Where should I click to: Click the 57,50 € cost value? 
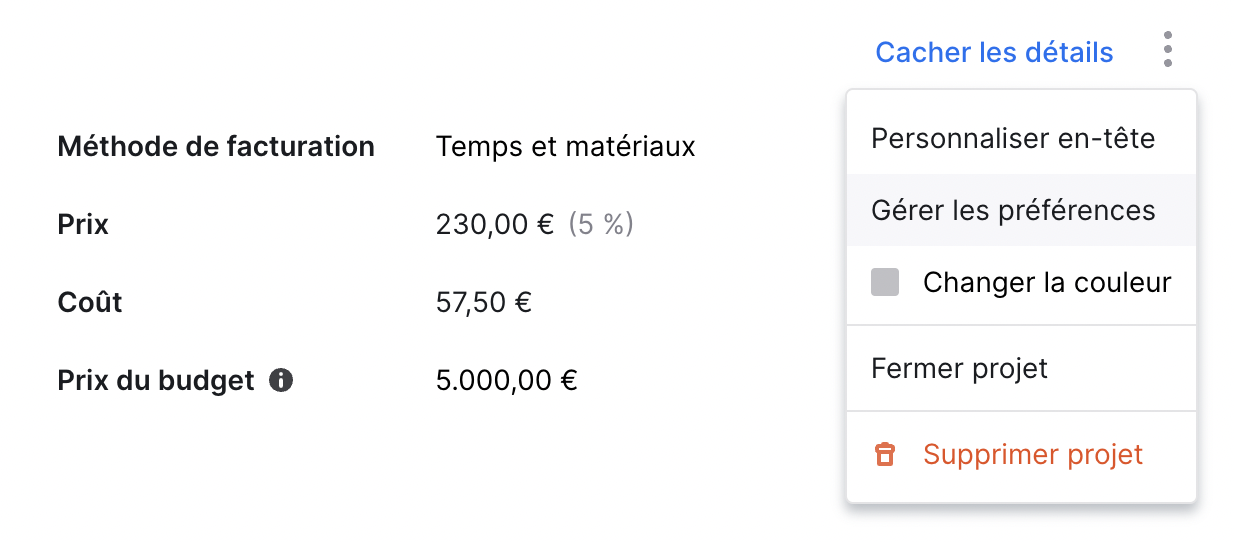[x=484, y=302]
